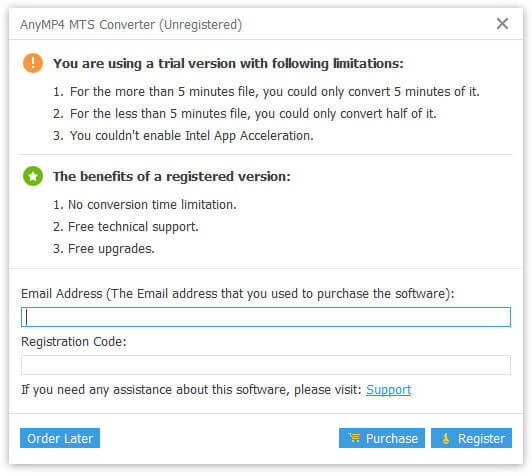Image resolution: width=532 pixels, height=474 pixels.
Task: Click the 'No conversion time limitation' benefit
Action: tap(145, 205)
